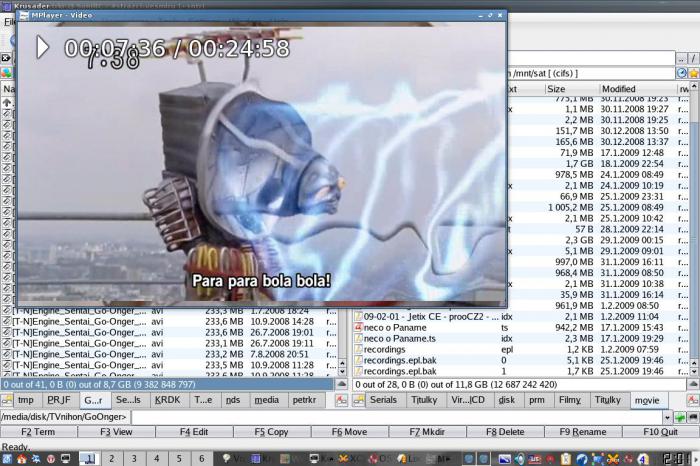Open the KDE menu on taskbar
Viewport: 700px width, 466px height.
point(7,458)
